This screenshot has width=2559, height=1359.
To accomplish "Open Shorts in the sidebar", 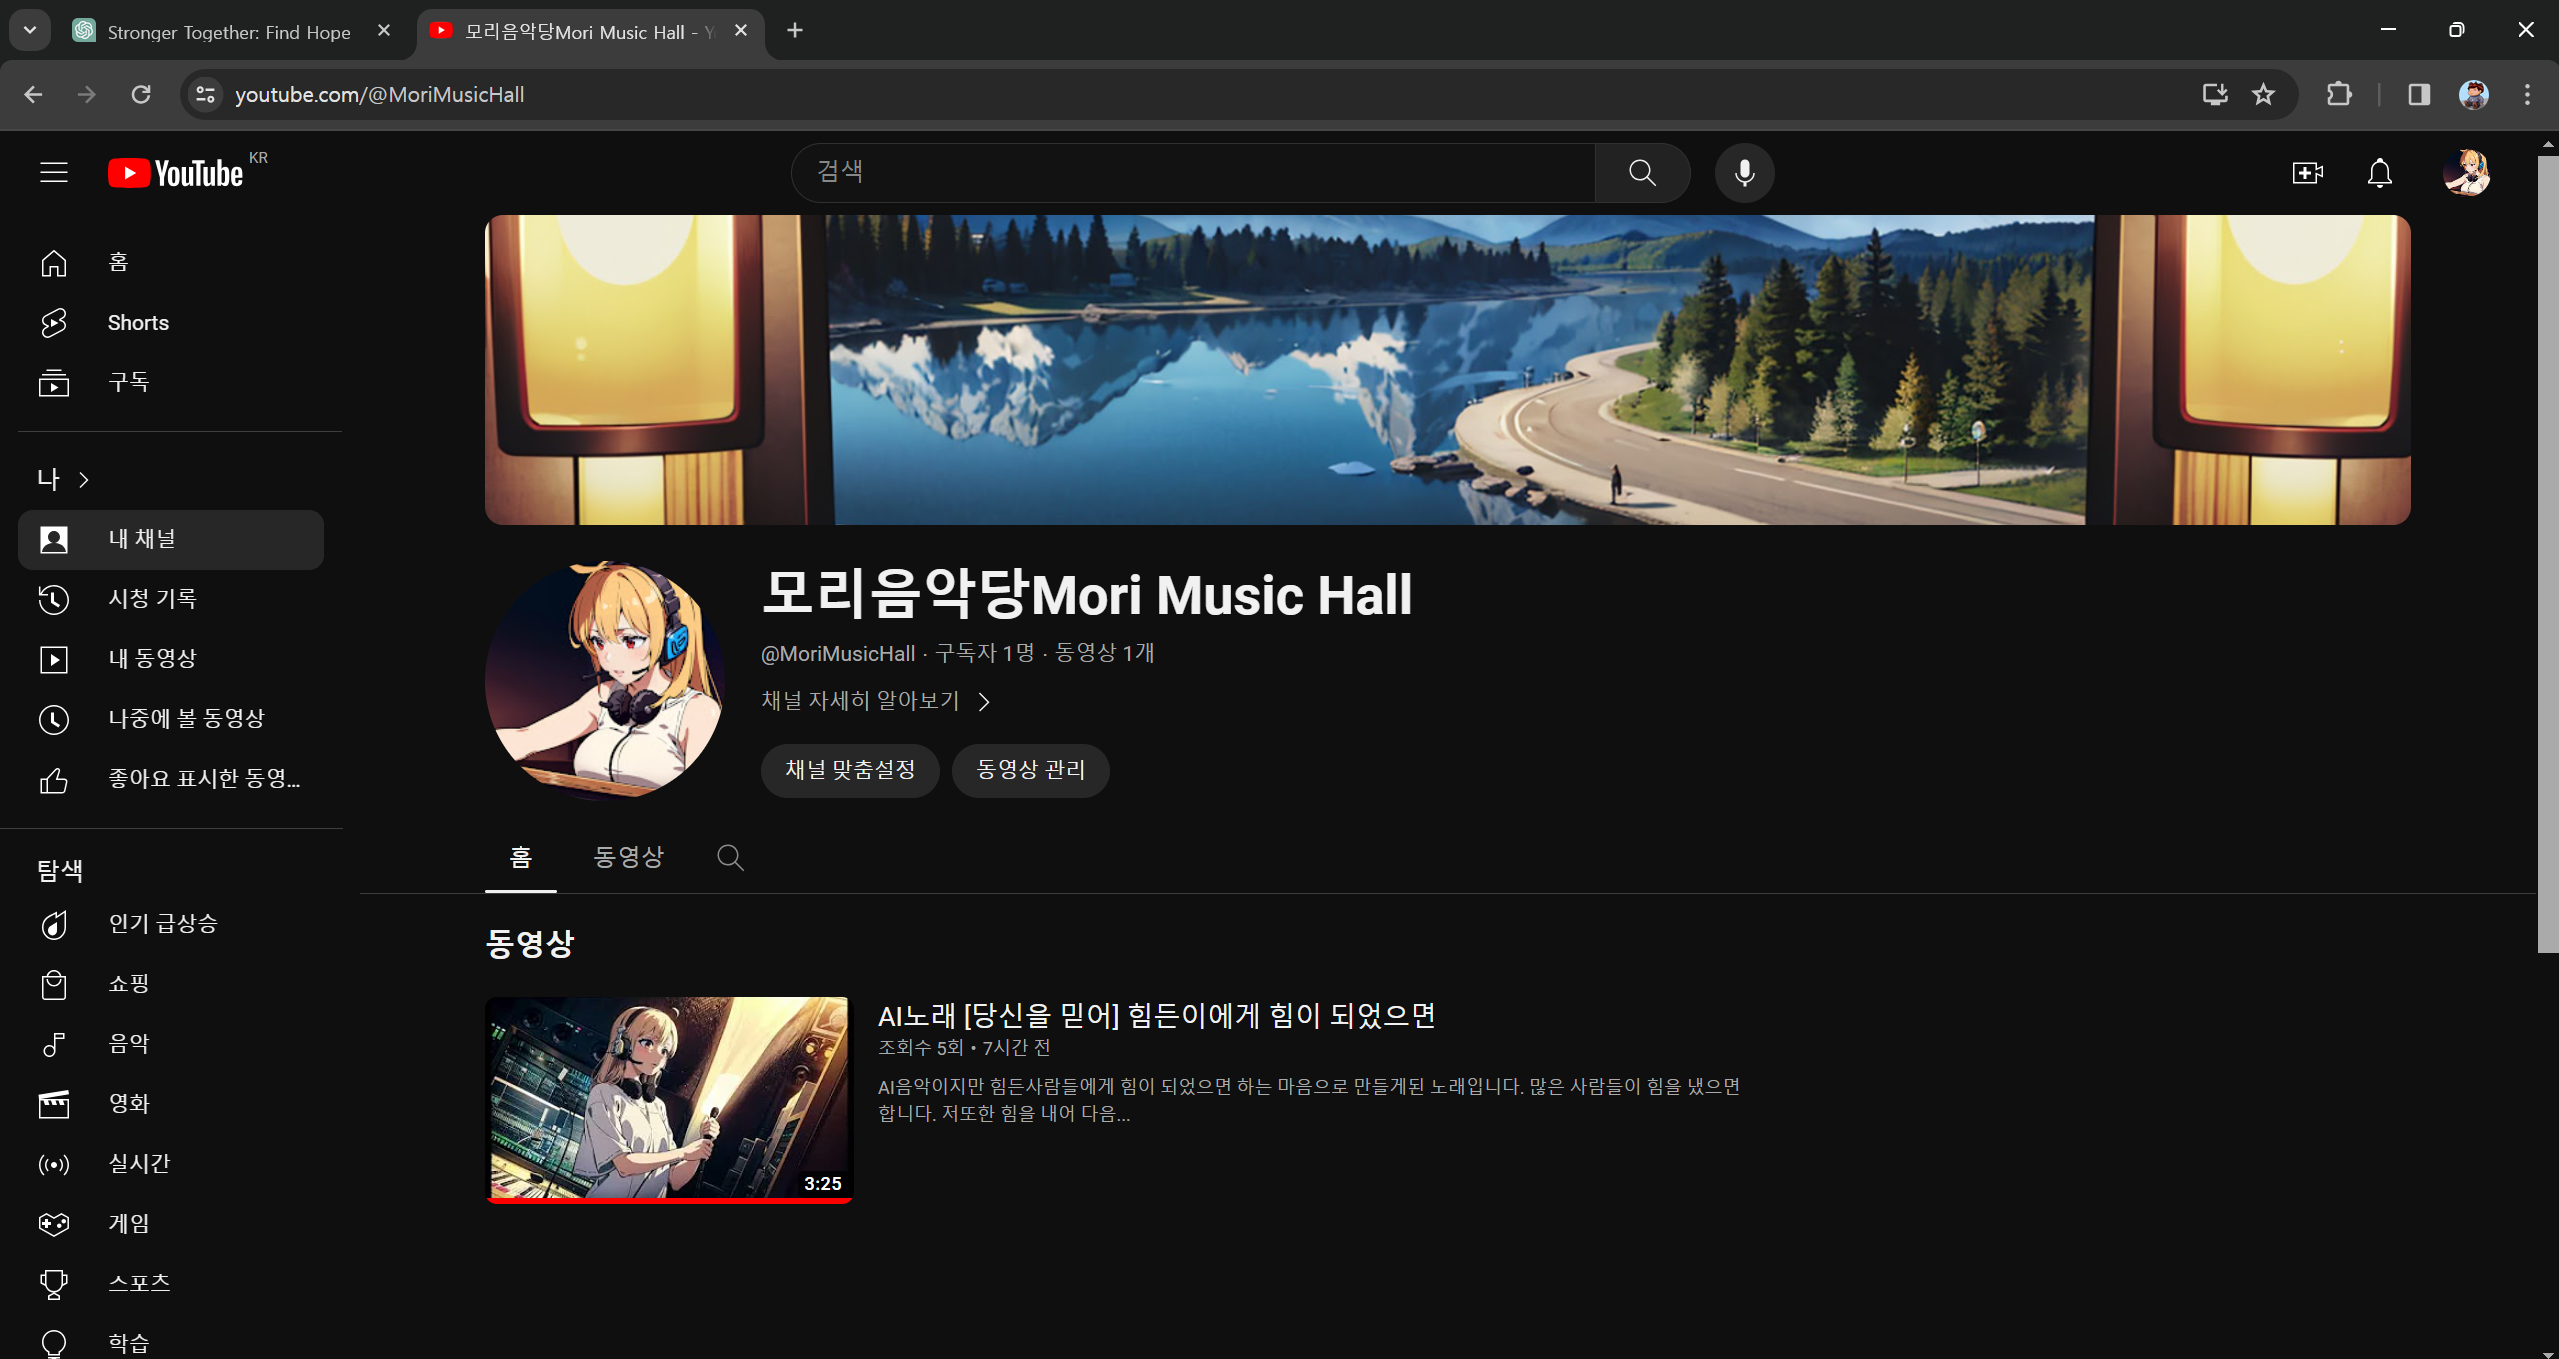I will pyautogui.click(x=138, y=323).
